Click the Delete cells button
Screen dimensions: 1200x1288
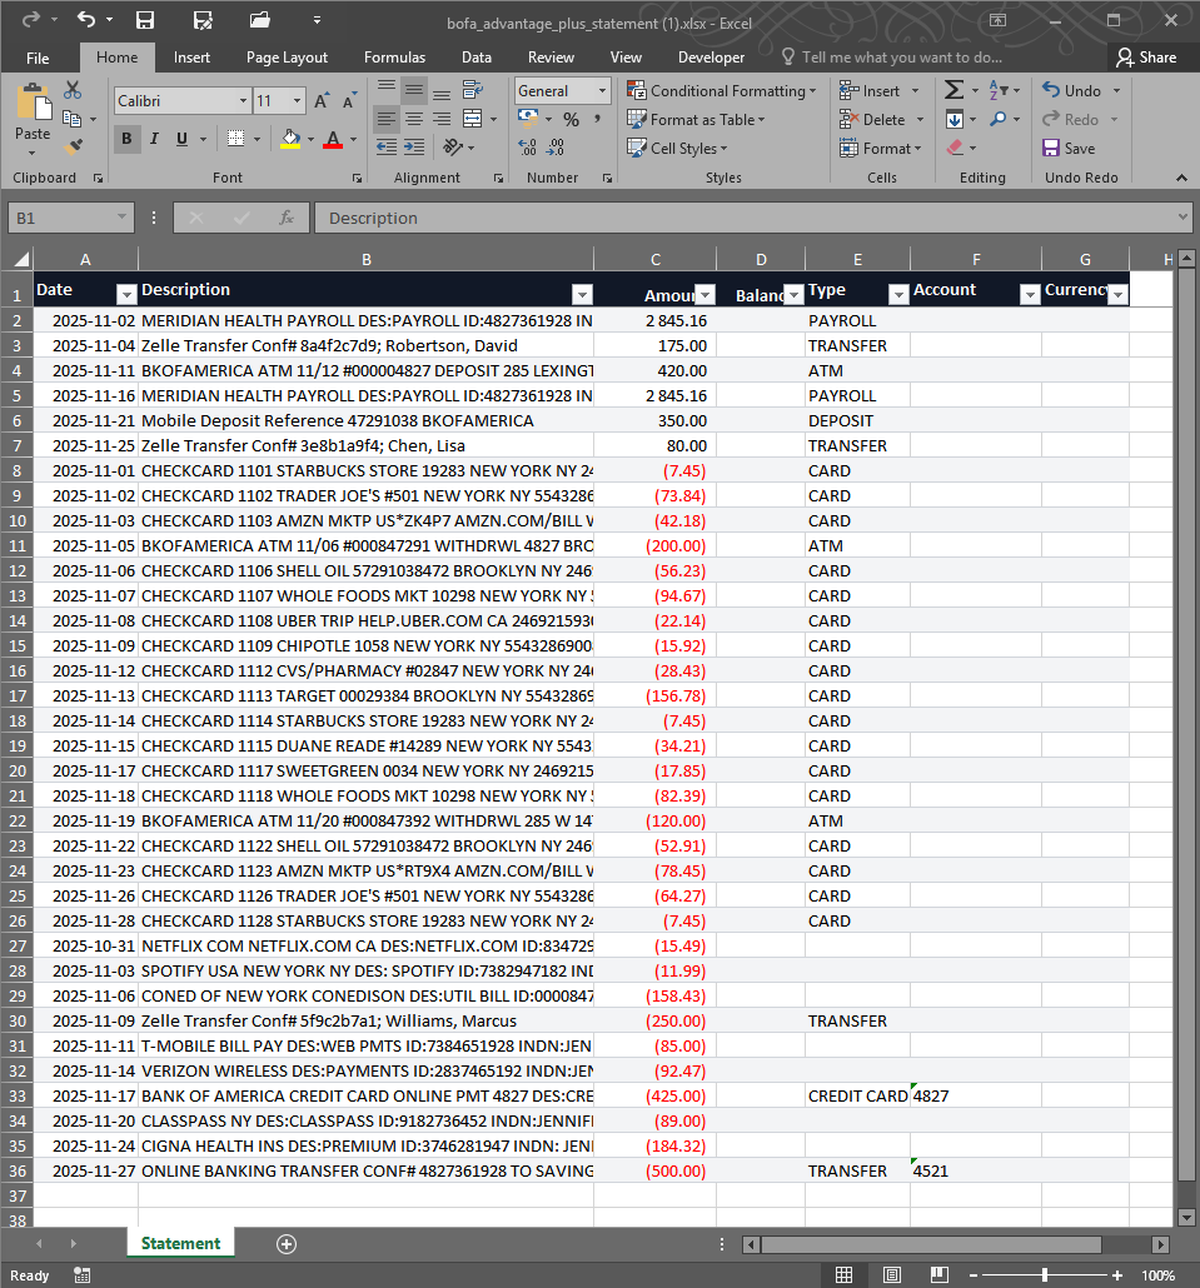[x=881, y=119]
